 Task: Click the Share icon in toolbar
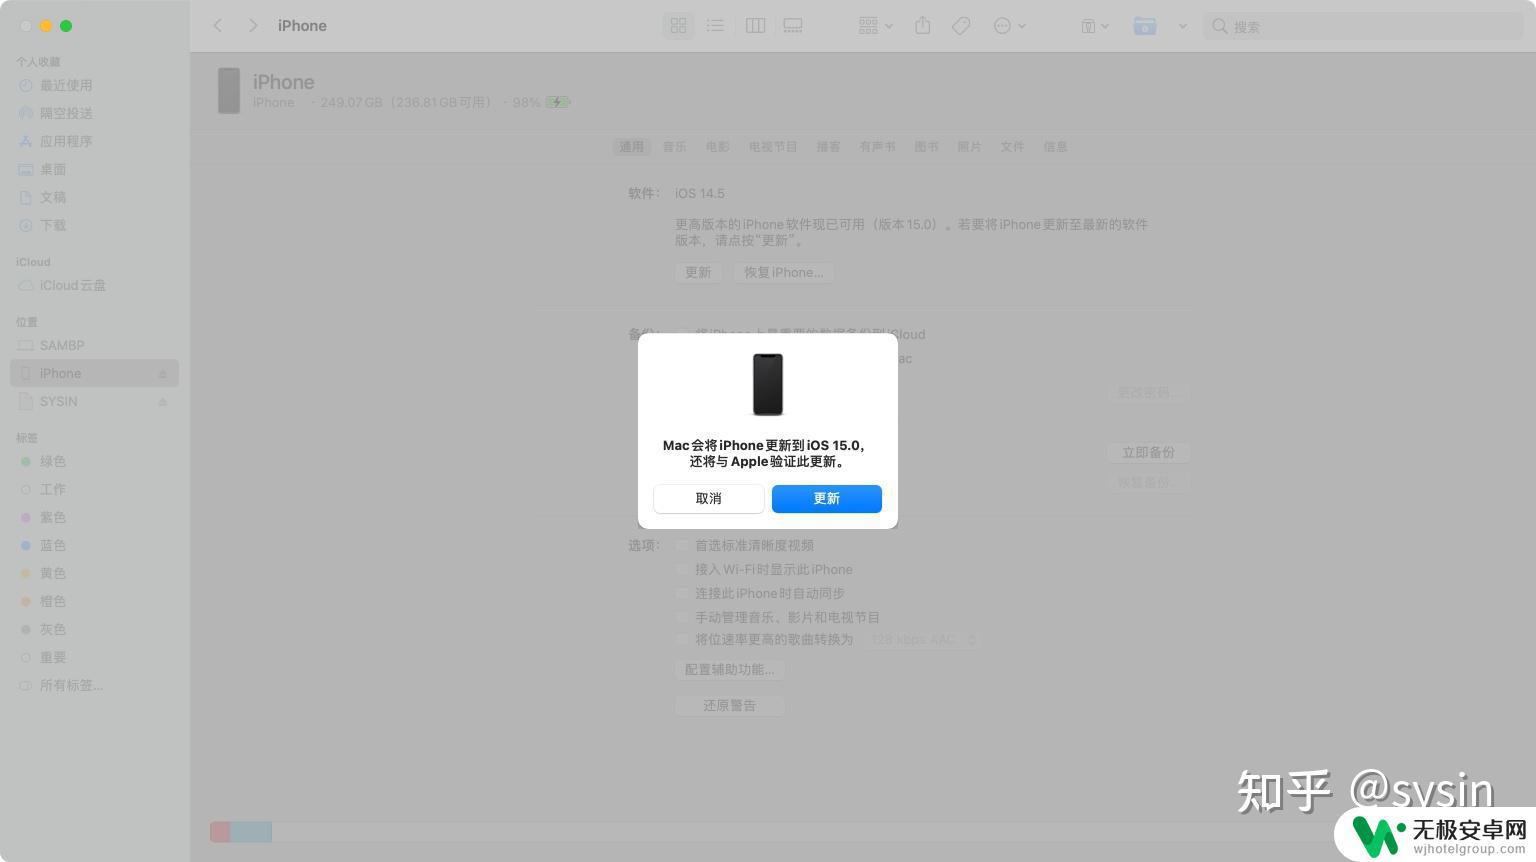[x=923, y=26]
